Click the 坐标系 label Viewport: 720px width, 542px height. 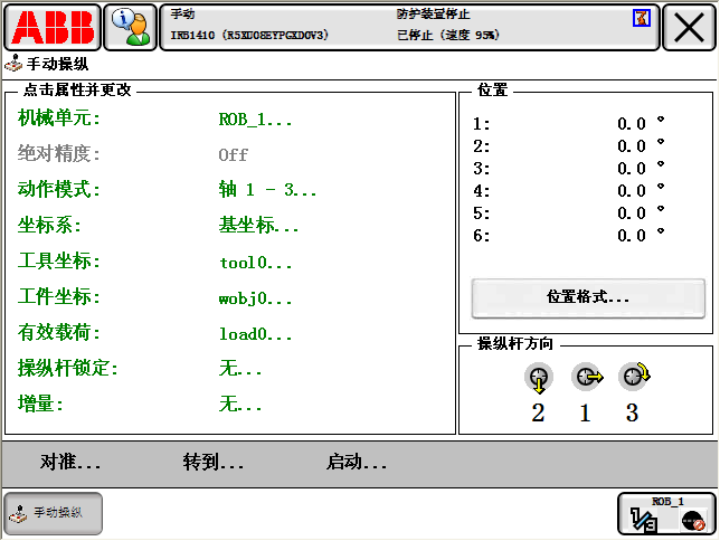pos(49,225)
